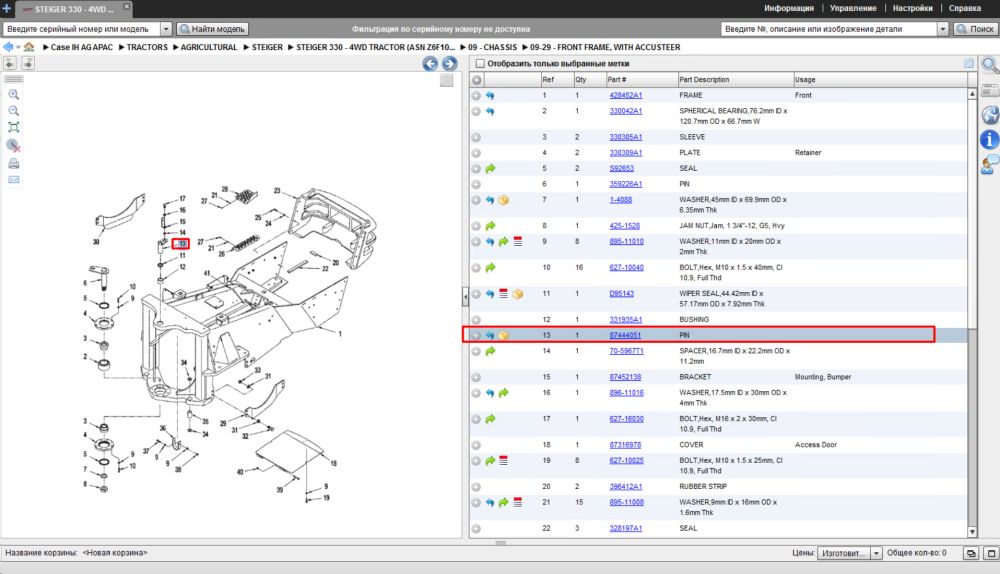The height and width of the screenshot is (574, 1000).
Task: Expand Case IH AG APAC breadcrumb
Action: pos(46,47)
